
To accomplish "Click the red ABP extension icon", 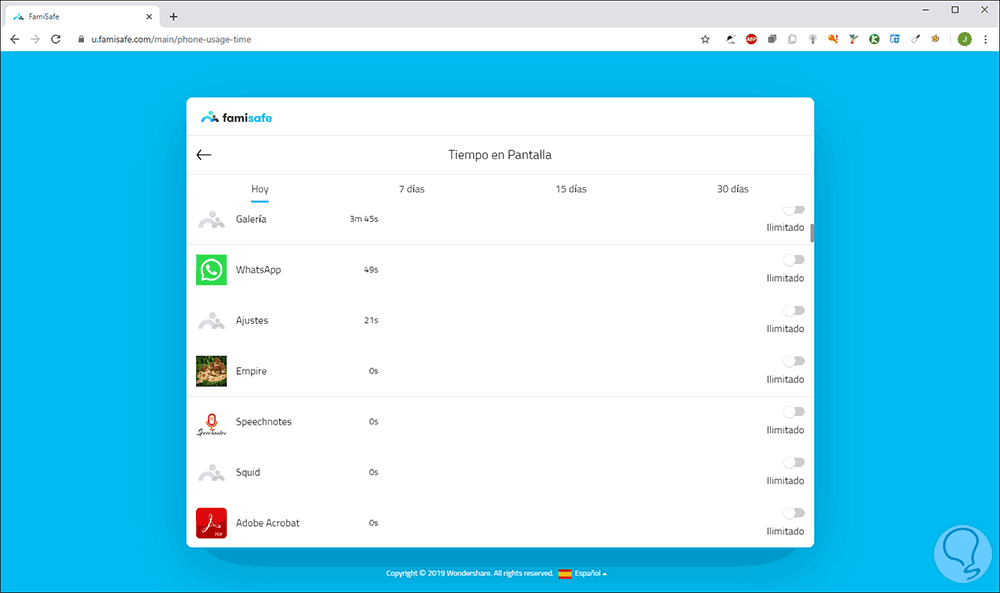I will (751, 39).
